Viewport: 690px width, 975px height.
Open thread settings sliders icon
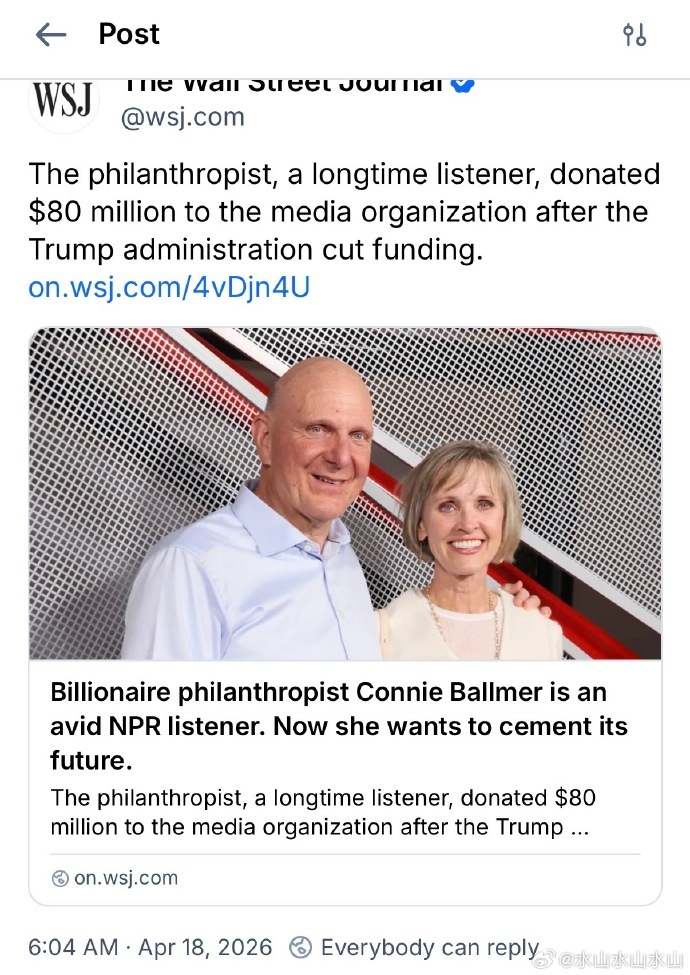634,35
